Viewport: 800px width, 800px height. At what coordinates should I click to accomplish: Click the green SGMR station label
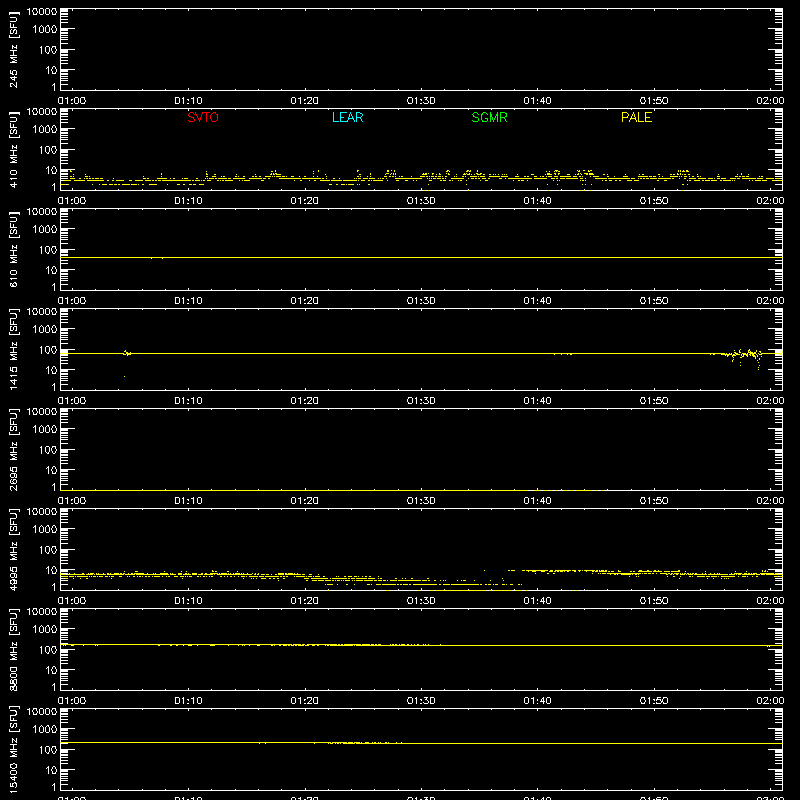[x=489, y=117]
